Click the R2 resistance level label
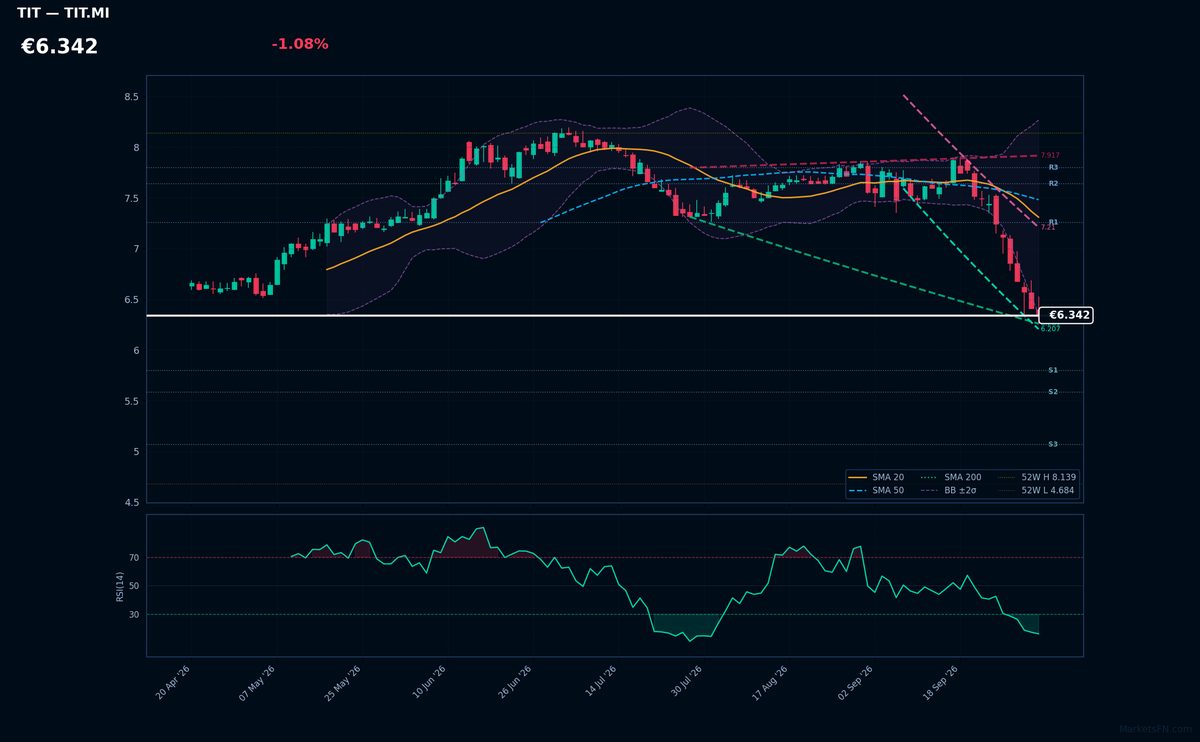The width and height of the screenshot is (1200, 742). click(1053, 184)
